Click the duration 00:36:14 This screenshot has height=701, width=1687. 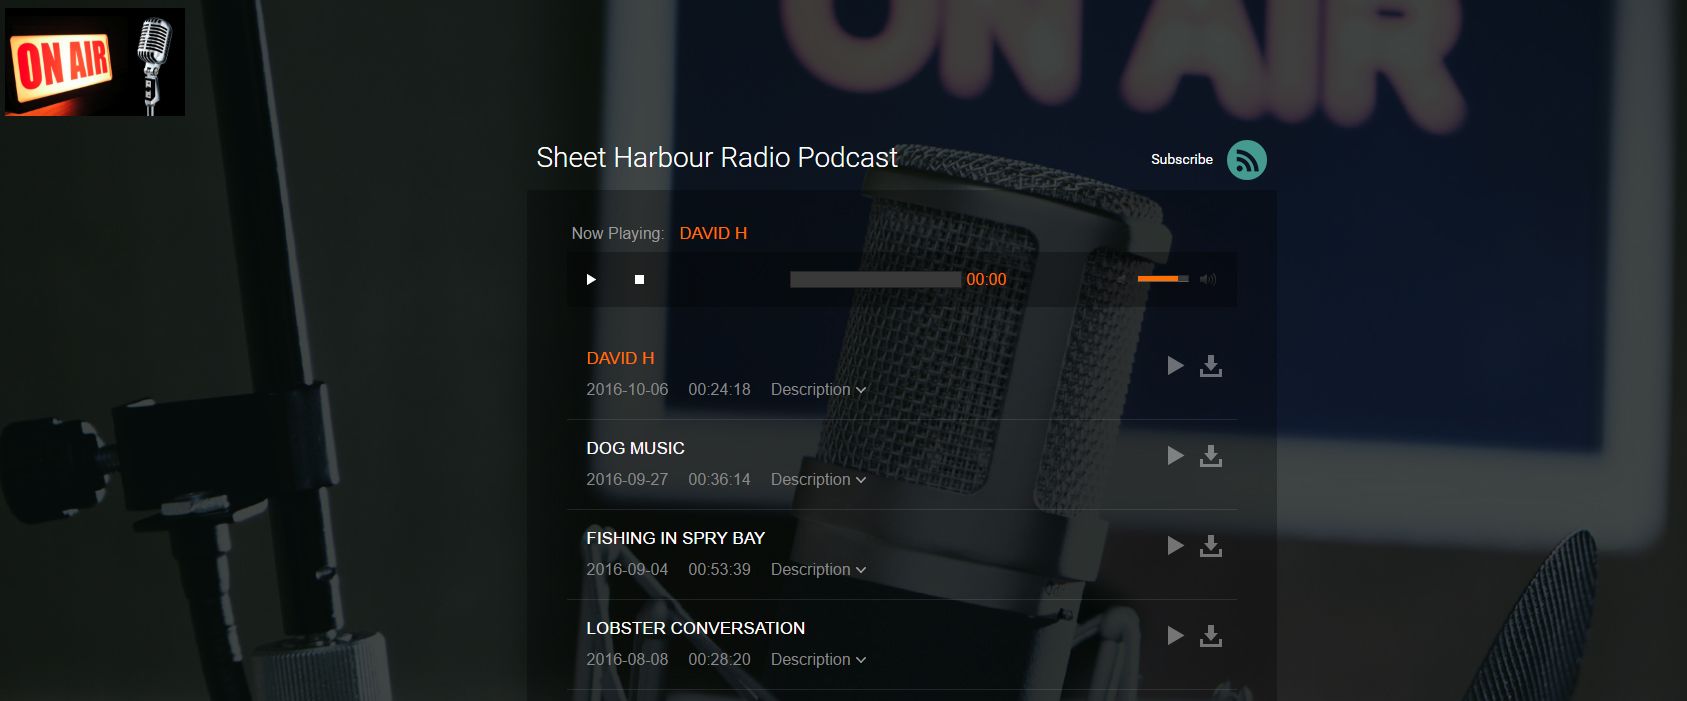(719, 479)
